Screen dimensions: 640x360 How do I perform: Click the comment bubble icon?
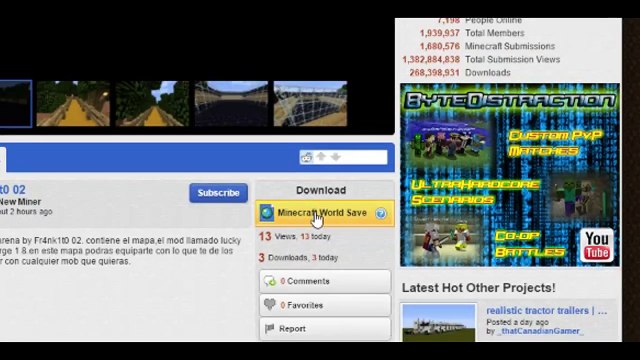coord(270,281)
